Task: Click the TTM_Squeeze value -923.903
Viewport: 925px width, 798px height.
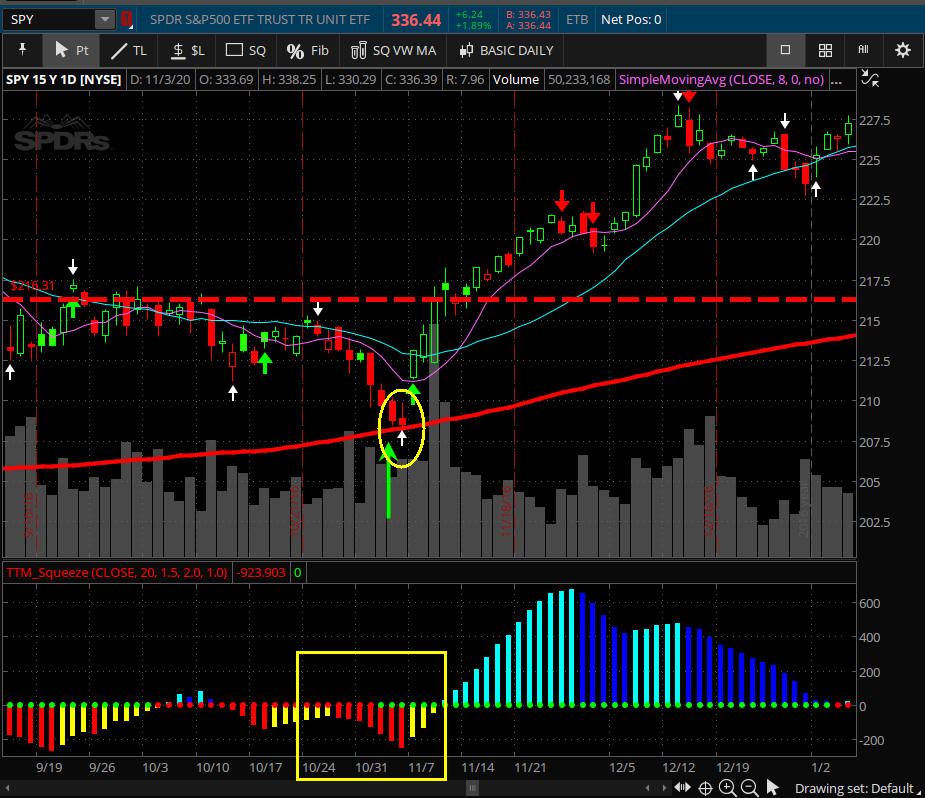Action: [x=260, y=572]
